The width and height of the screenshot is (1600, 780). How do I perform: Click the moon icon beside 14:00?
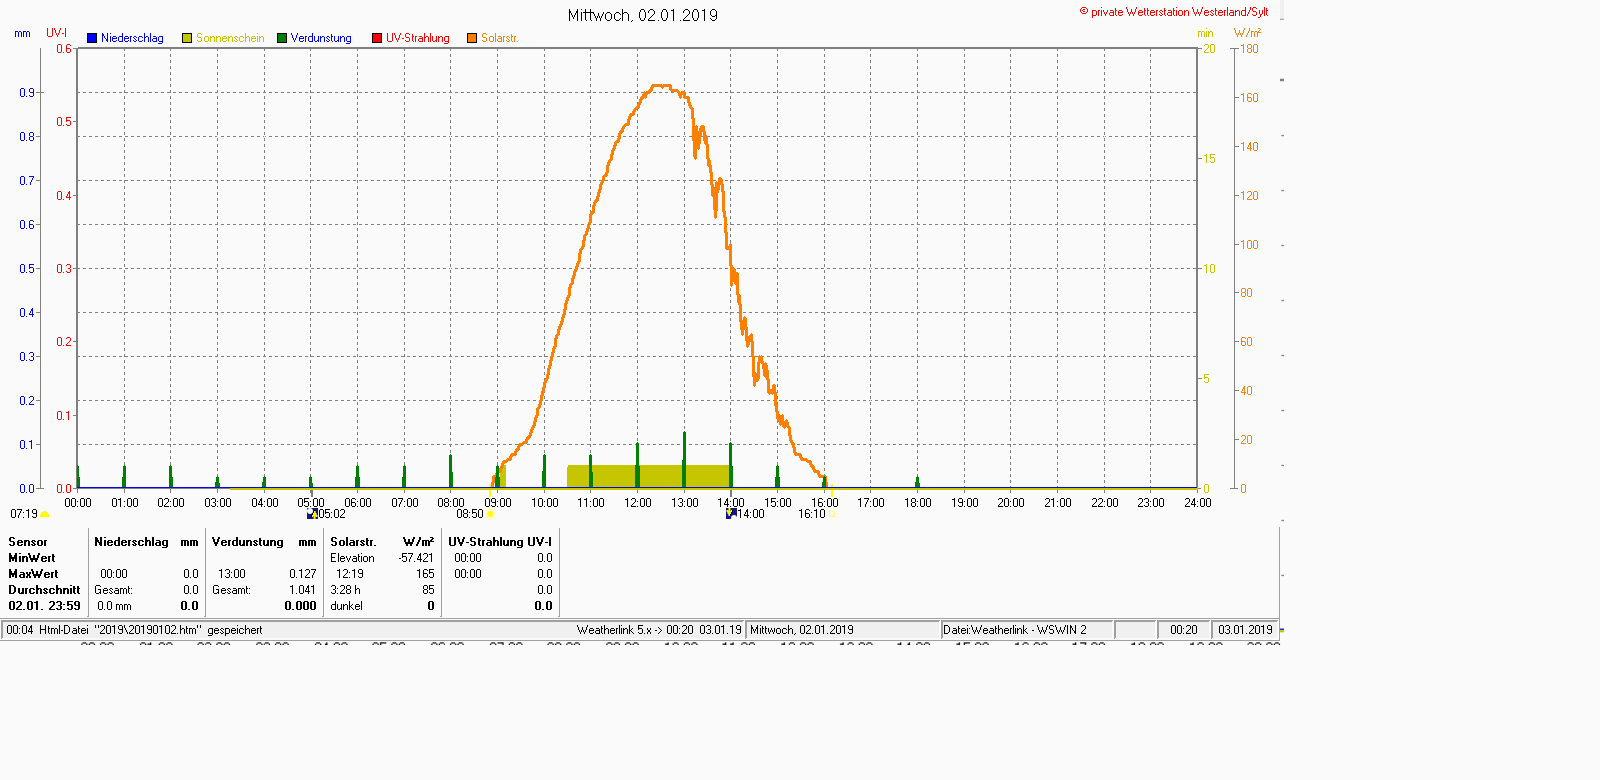pyautogui.click(x=731, y=514)
